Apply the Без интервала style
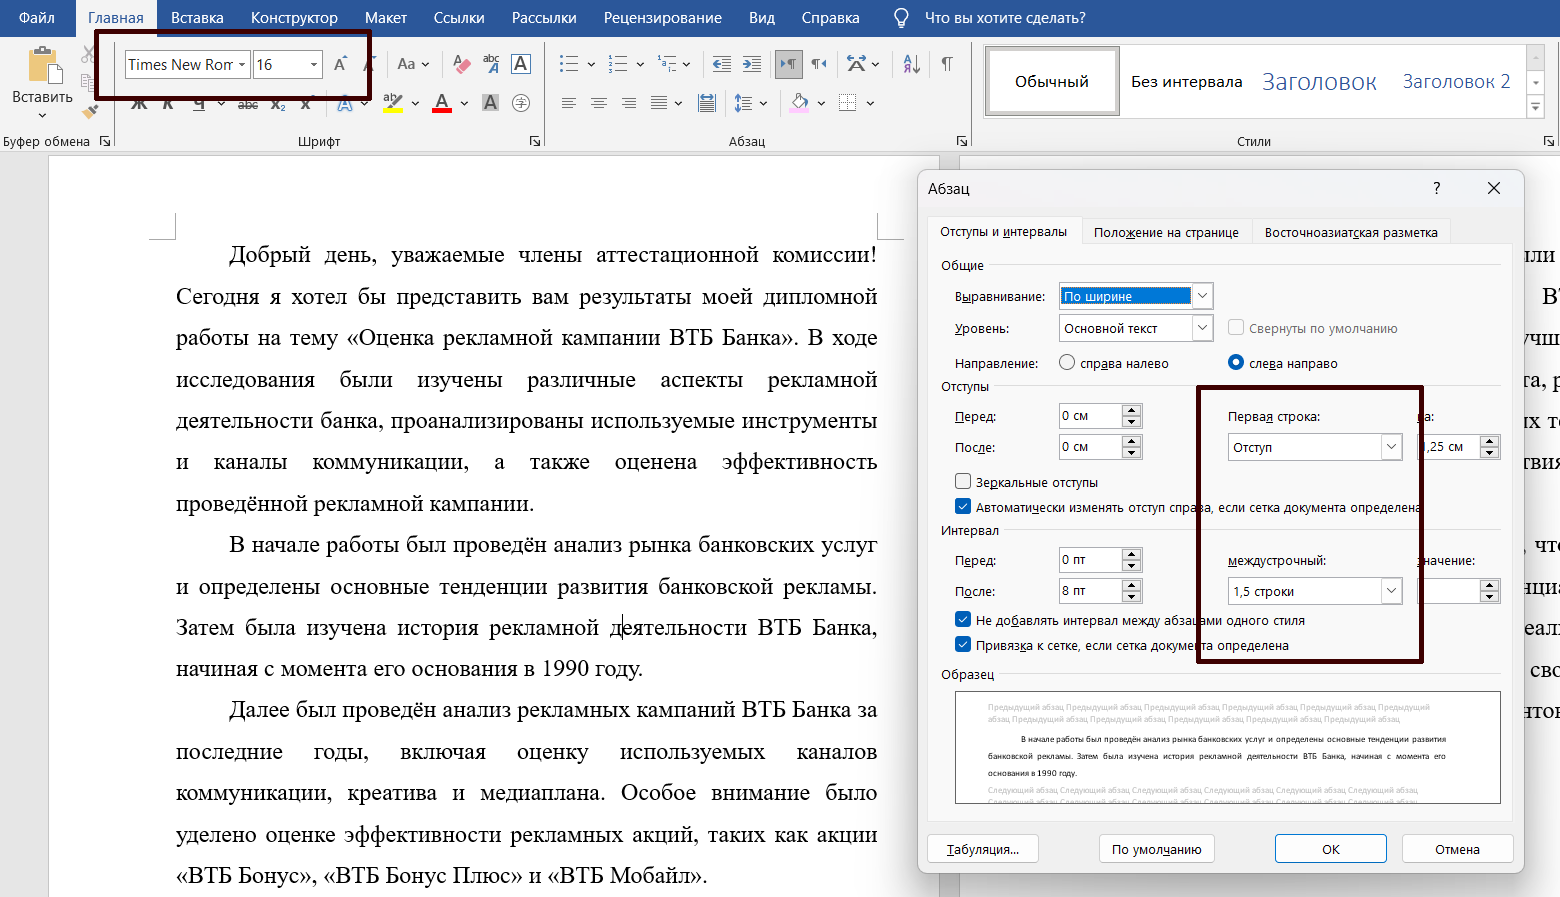Screen dimensions: 1560x897 point(1187,81)
